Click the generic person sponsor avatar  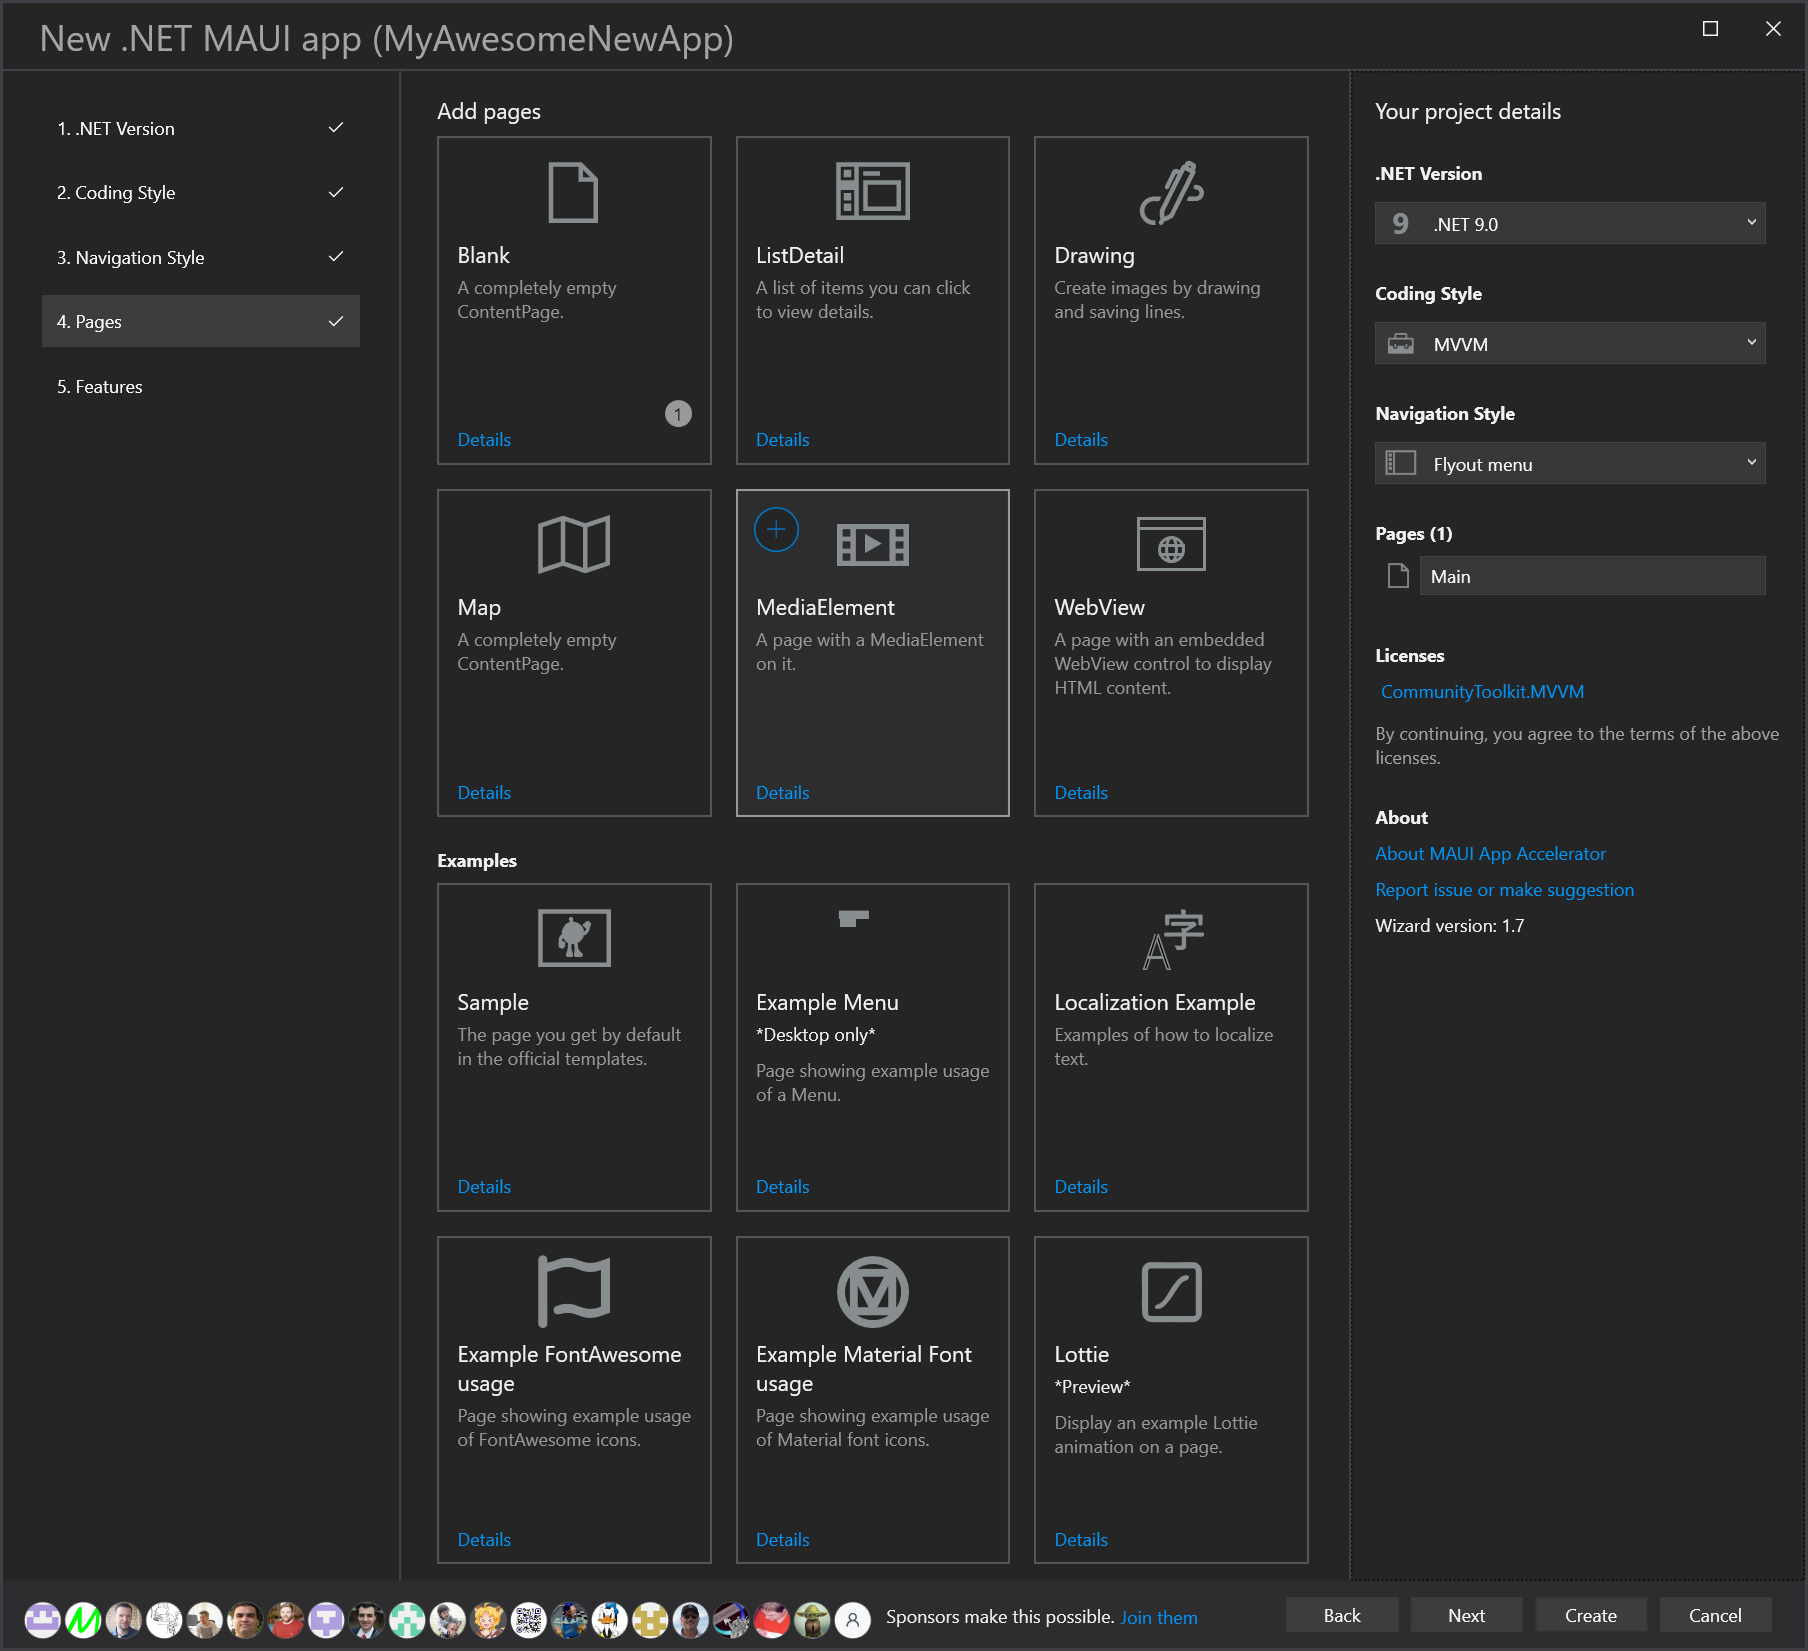[x=852, y=1619]
